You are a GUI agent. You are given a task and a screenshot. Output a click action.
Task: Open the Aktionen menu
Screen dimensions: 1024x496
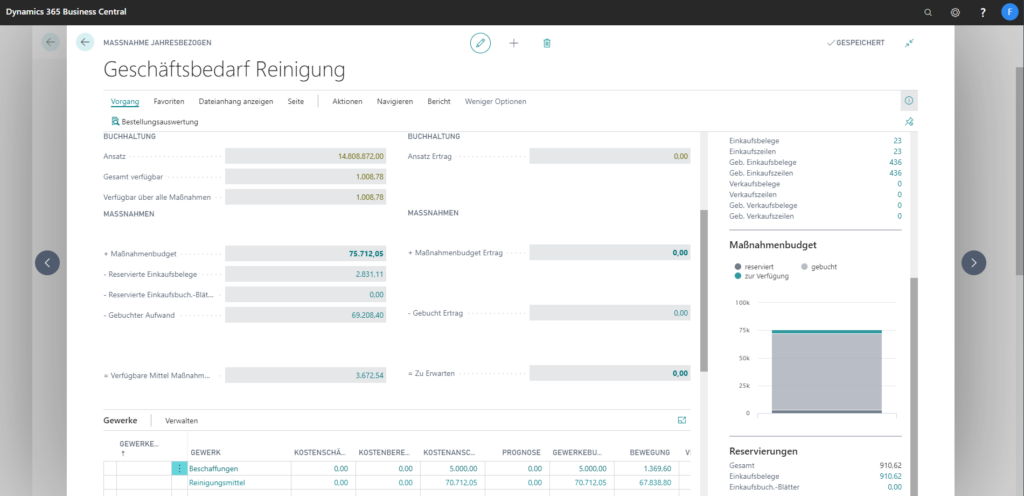(347, 102)
